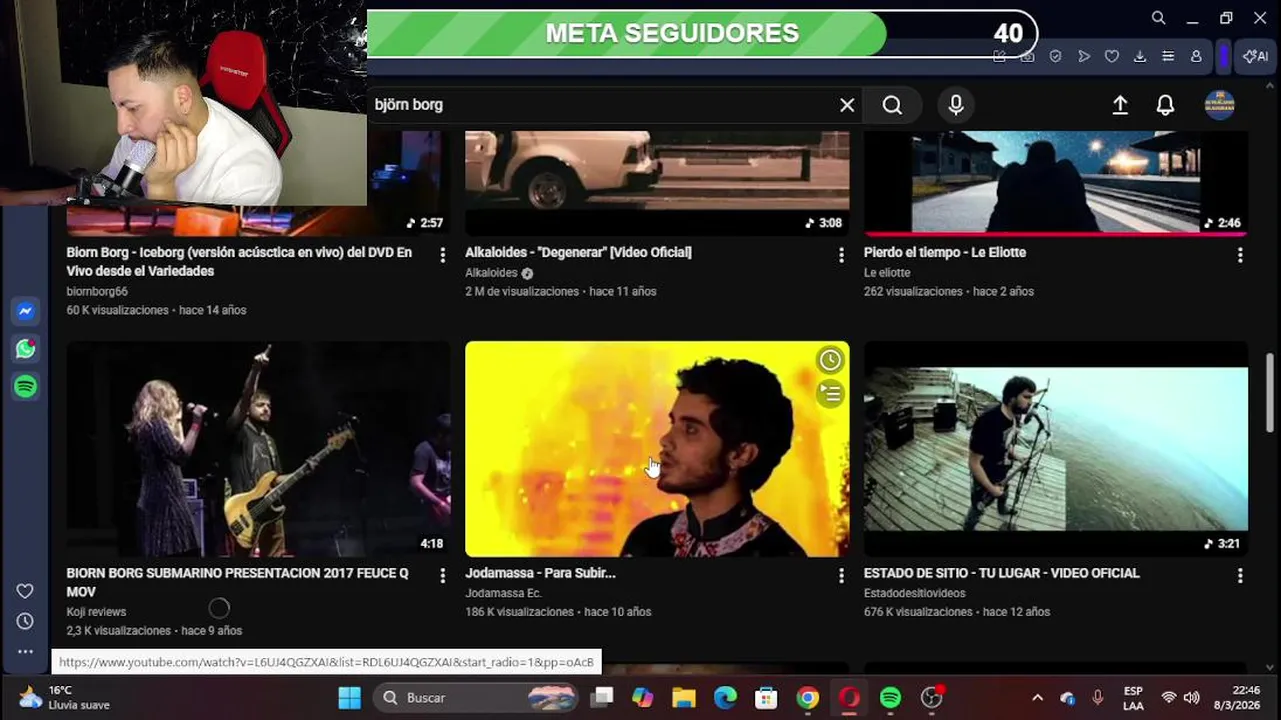
Task: Open Jodamassa - Para Subir title link
Action: (x=540, y=573)
